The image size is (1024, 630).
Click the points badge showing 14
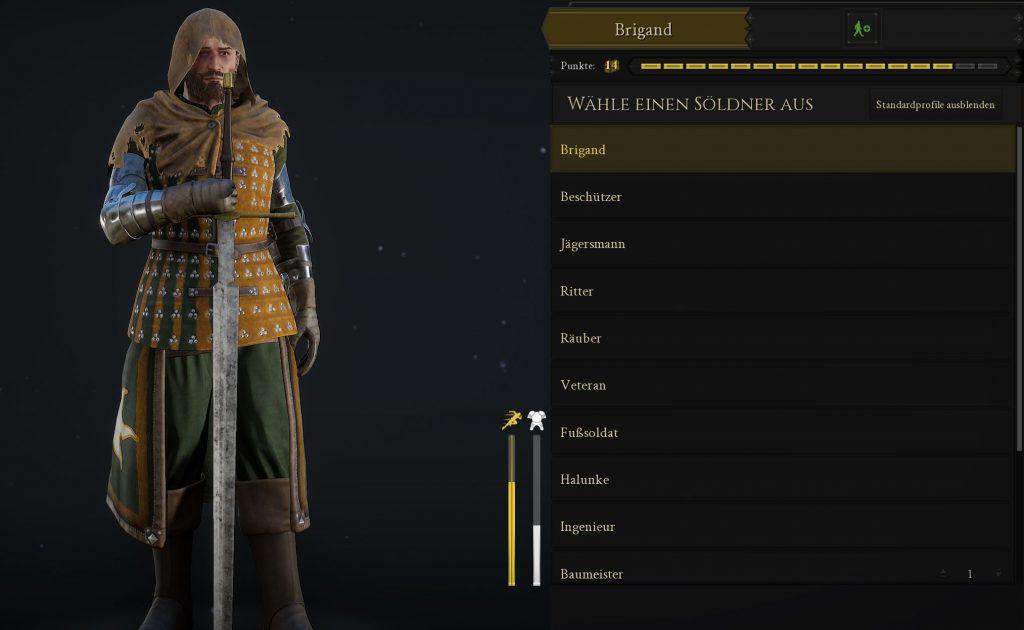(611, 65)
